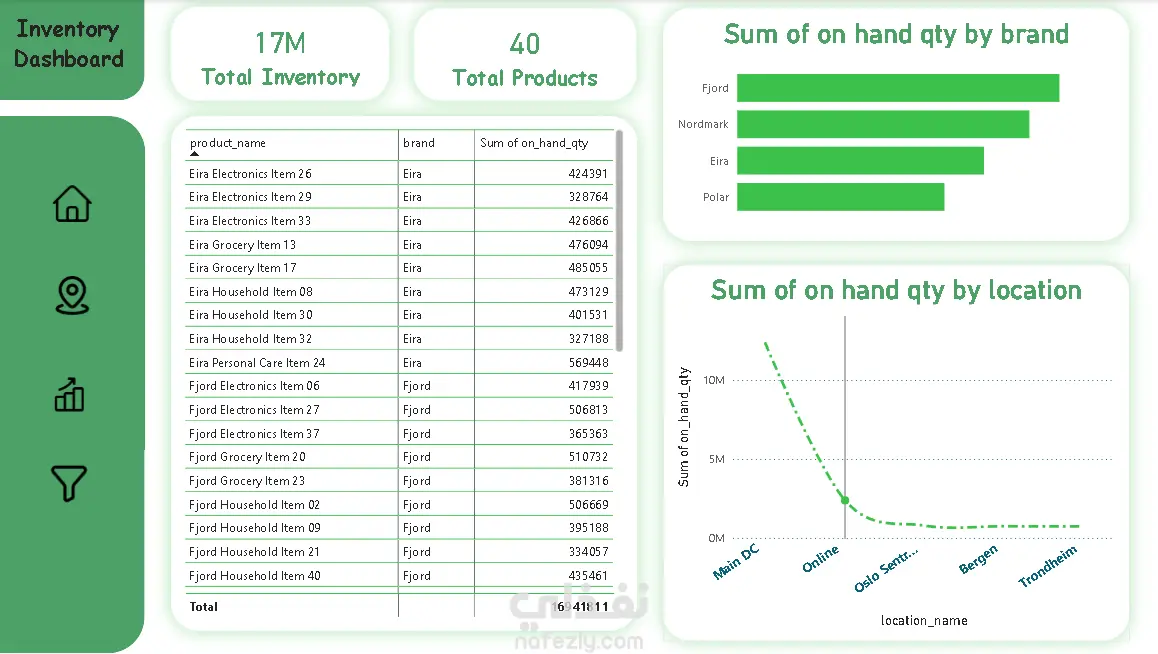Select row Eira Household Item 08
The width and height of the screenshot is (1158, 654).
(x=399, y=292)
